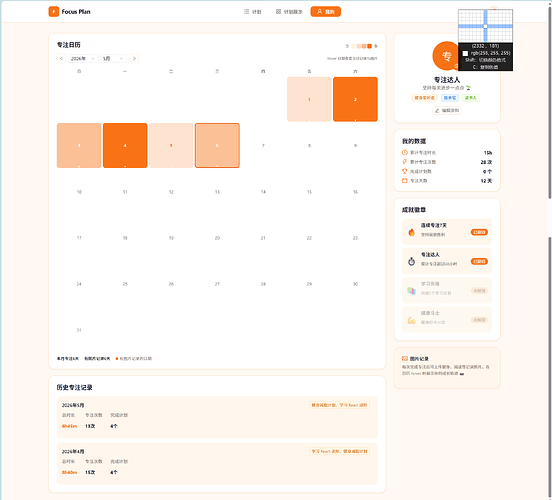Click the orange photo-record legend dot
Viewport: 552px width, 500px height.
(117, 359)
